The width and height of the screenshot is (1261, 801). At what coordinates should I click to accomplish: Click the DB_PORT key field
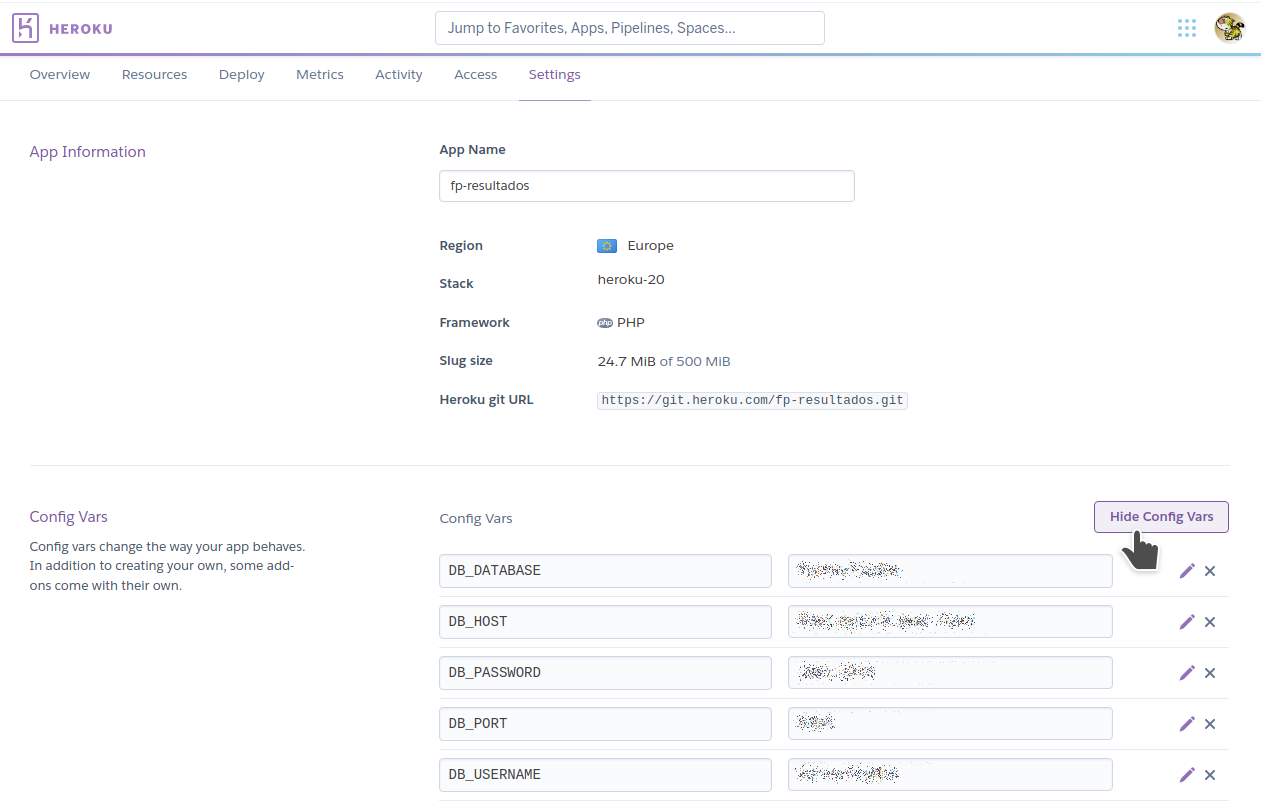[x=605, y=724]
